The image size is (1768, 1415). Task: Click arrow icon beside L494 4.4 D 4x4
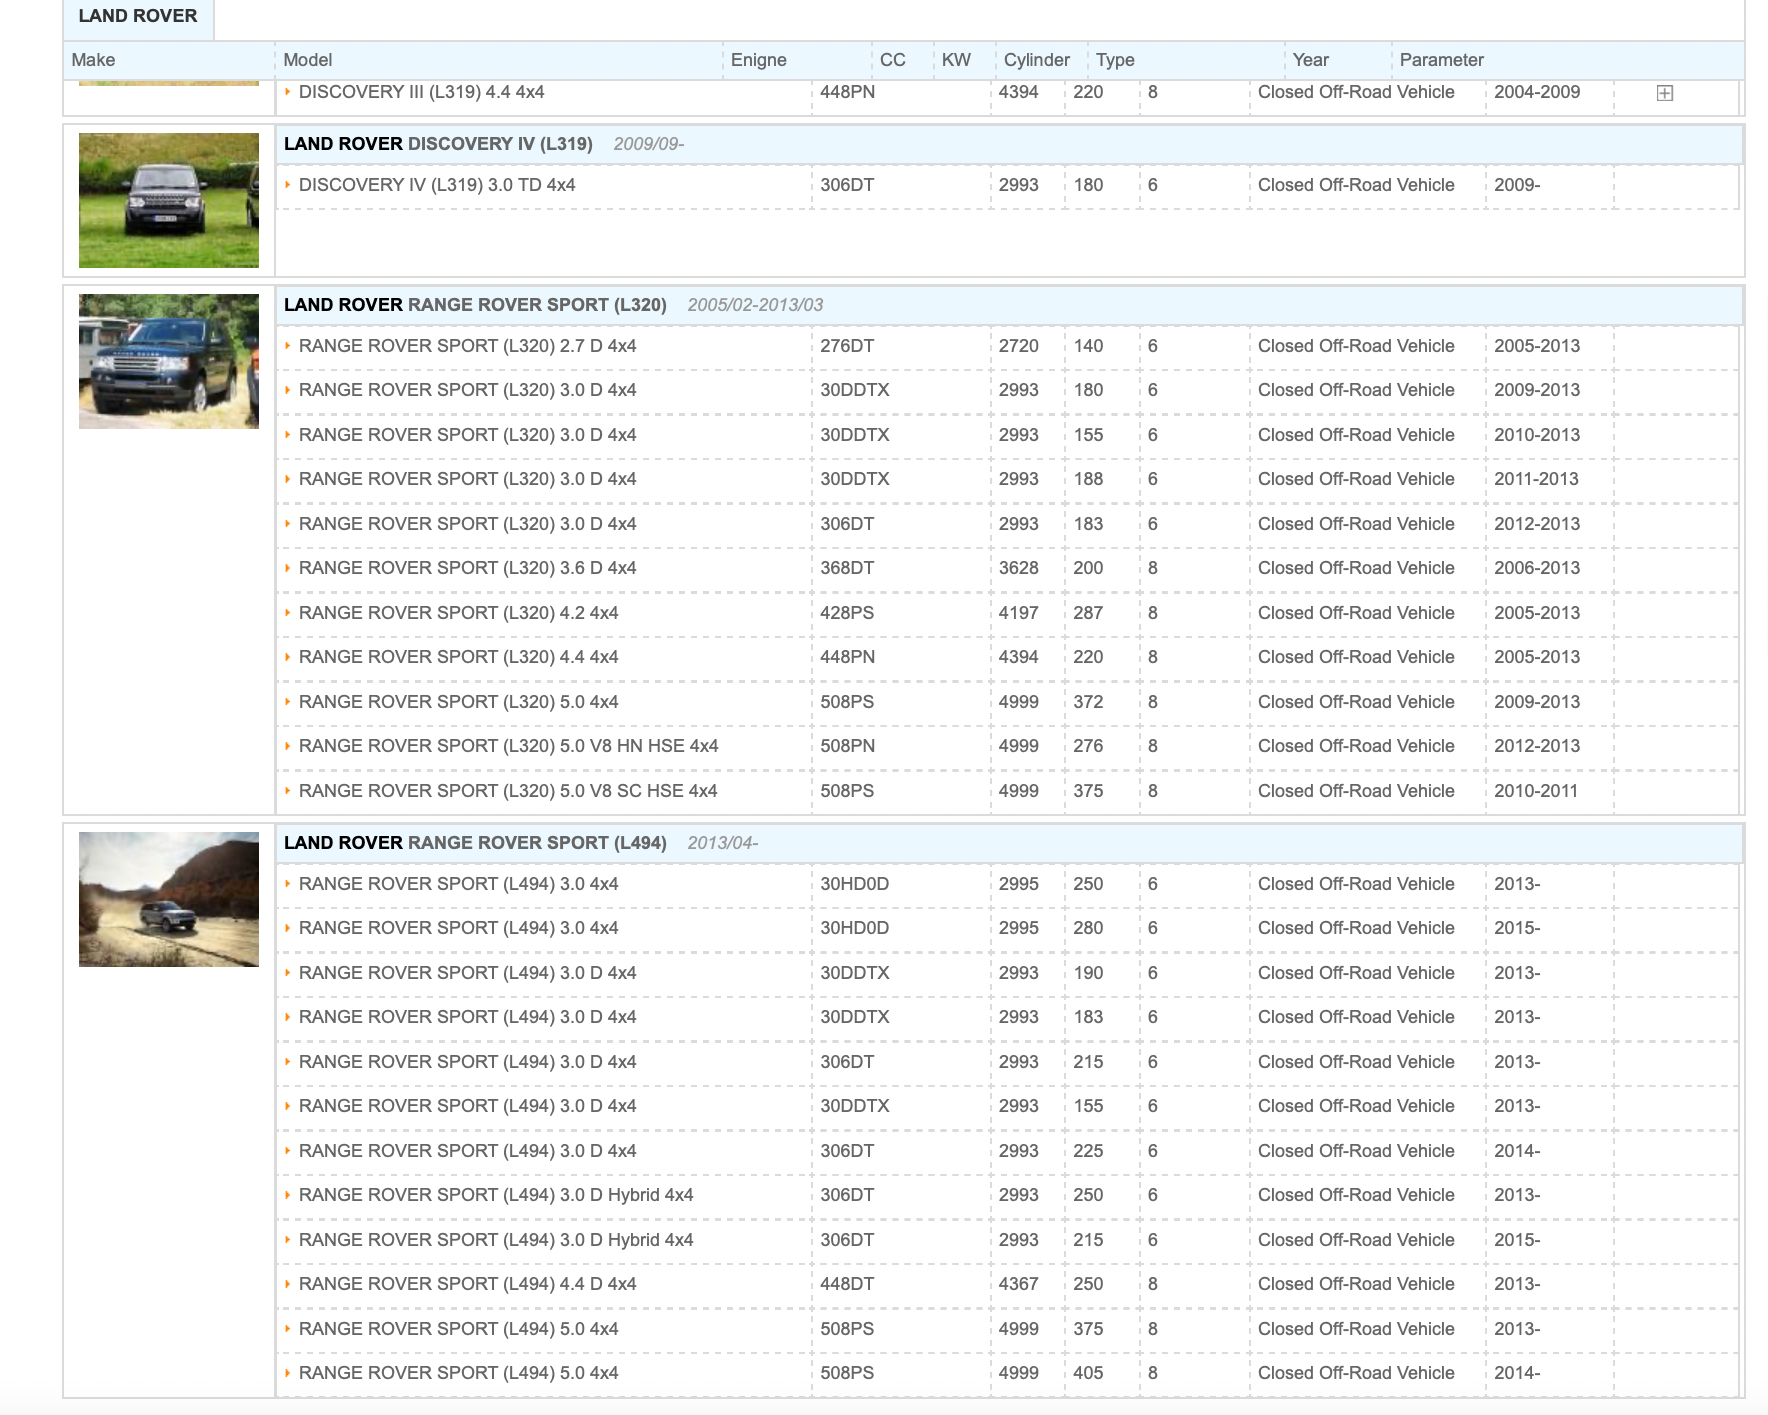pos(288,1284)
